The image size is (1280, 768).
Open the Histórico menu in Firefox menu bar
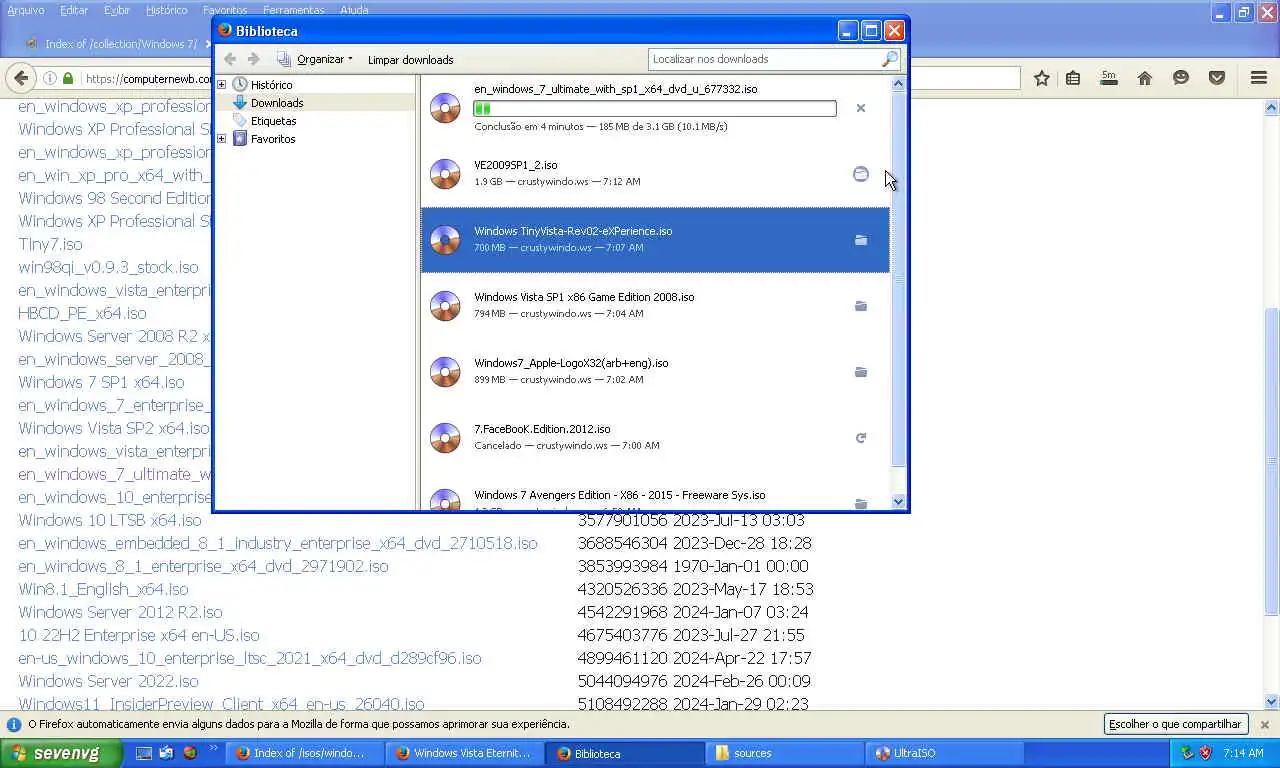point(166,10)
